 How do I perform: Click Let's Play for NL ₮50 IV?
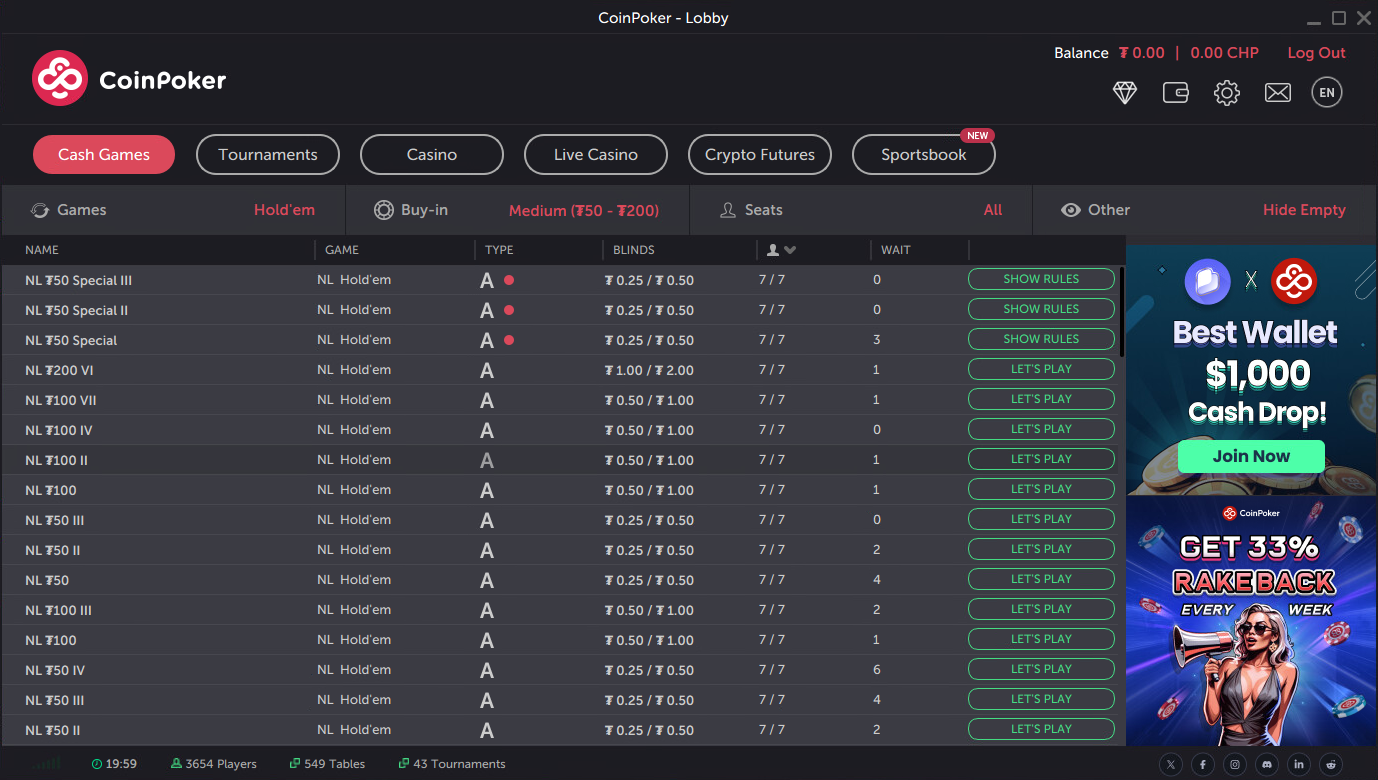tap(1041, 669)
